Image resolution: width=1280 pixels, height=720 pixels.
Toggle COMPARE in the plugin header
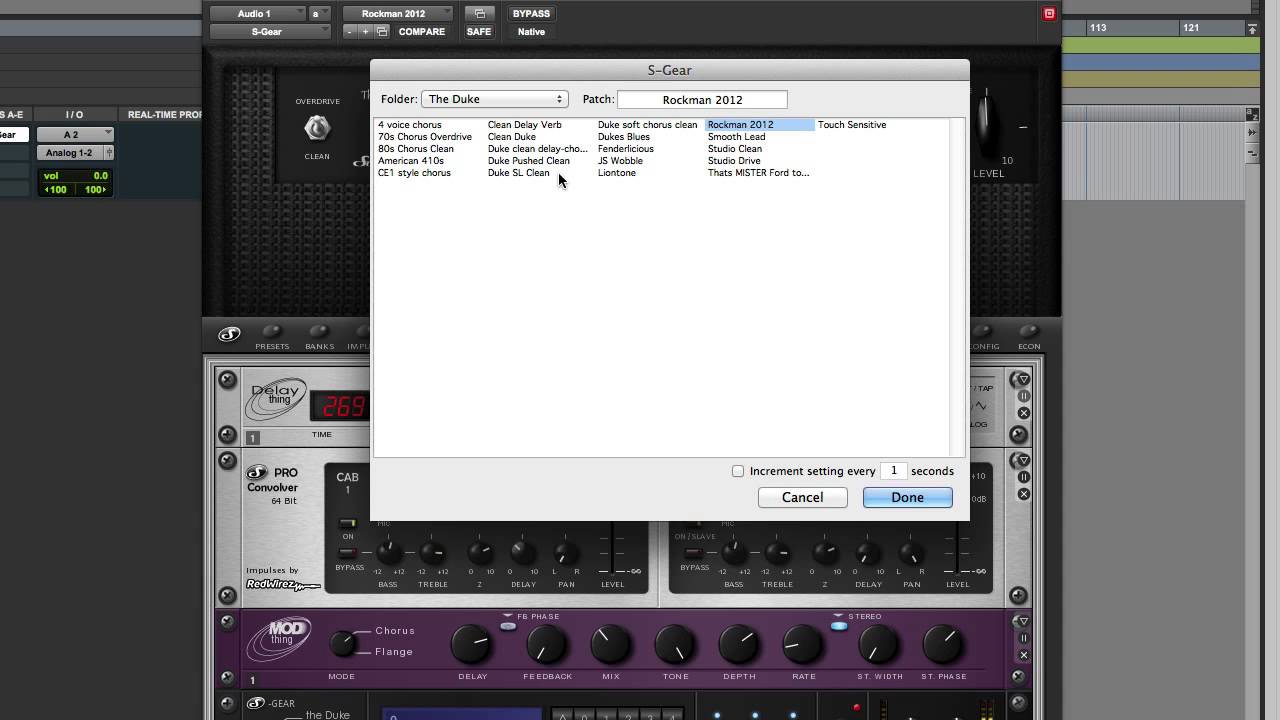422,31
